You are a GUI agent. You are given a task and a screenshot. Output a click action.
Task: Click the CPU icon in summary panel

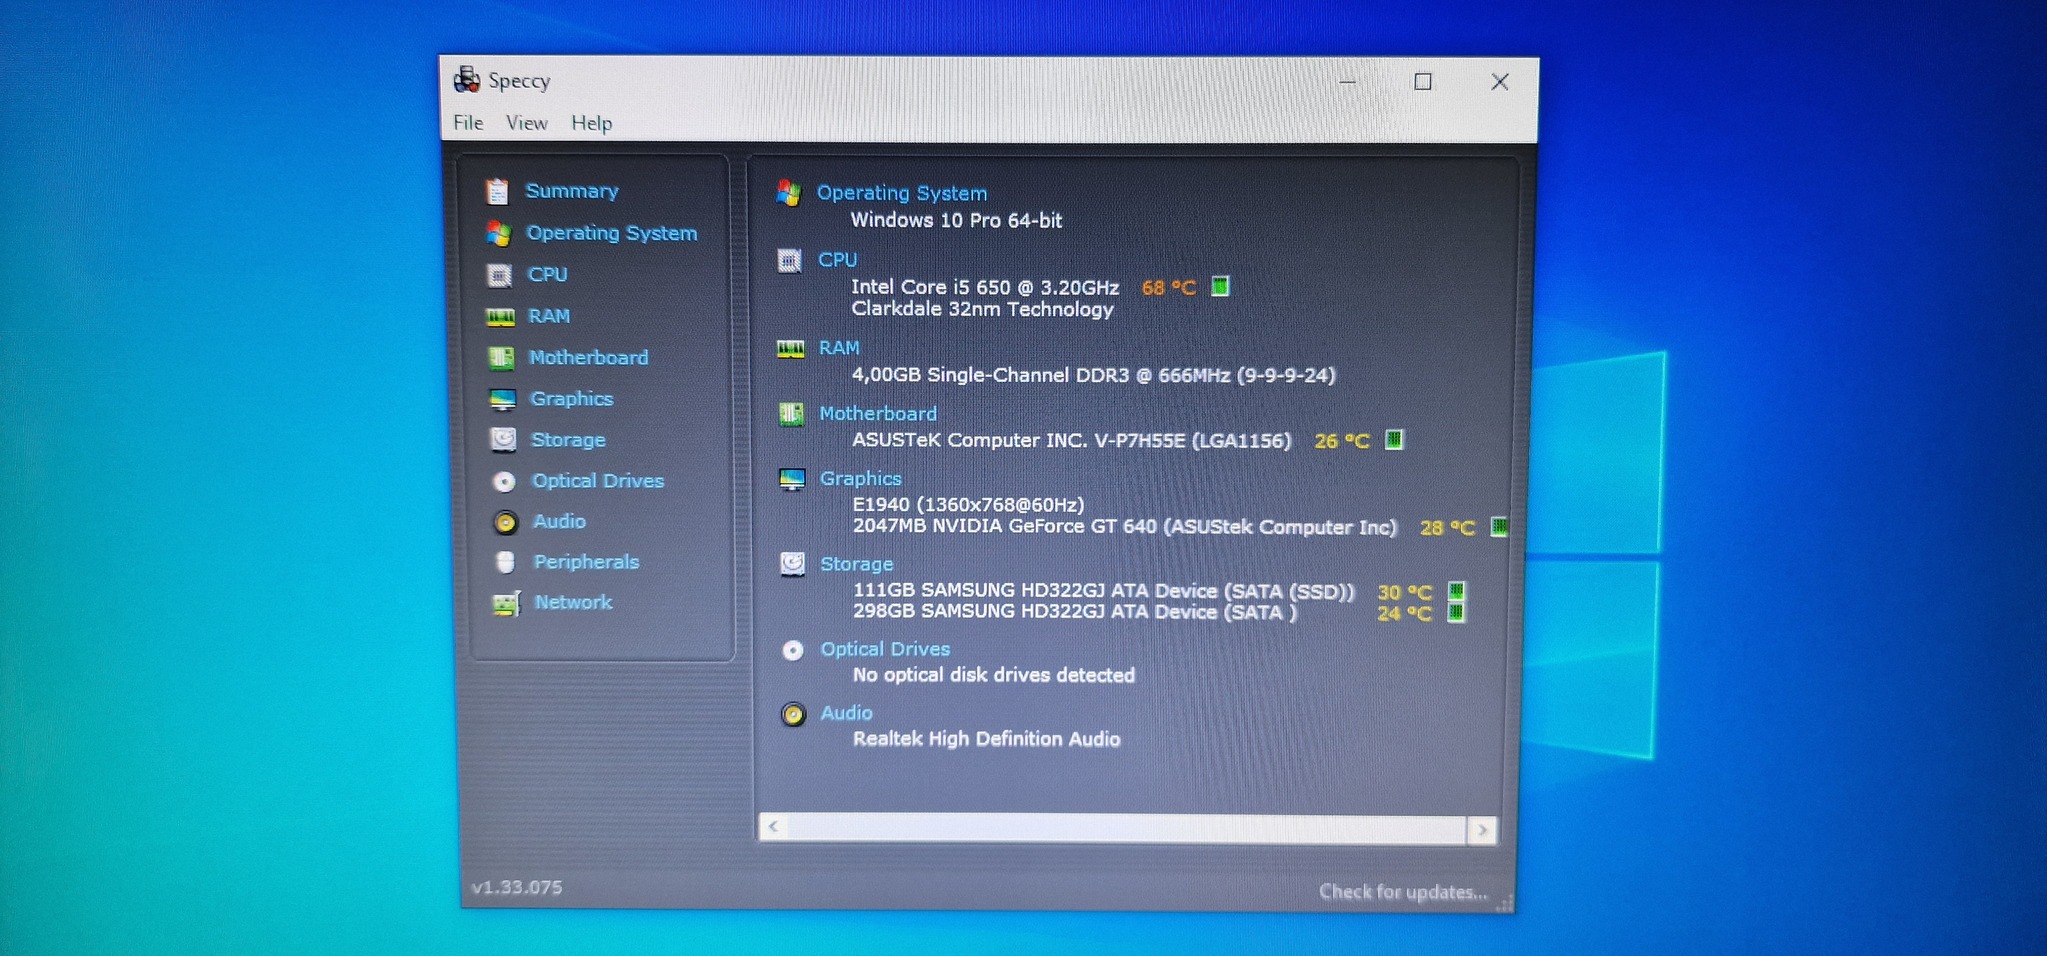pyautogui.click(x=789, y=261)
